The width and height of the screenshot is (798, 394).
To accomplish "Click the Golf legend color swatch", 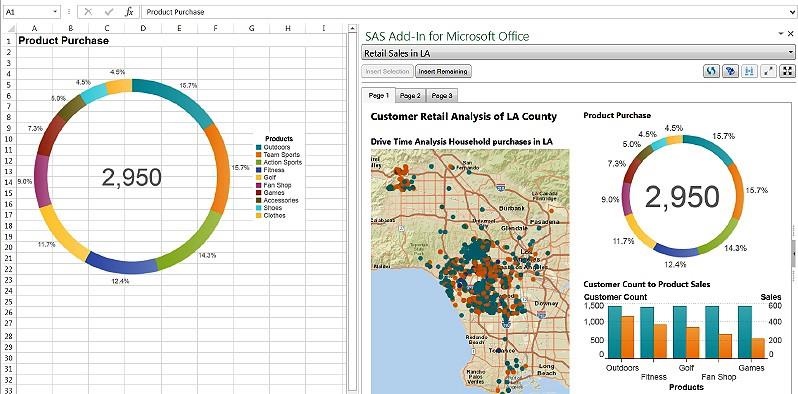I will (259, 178).
